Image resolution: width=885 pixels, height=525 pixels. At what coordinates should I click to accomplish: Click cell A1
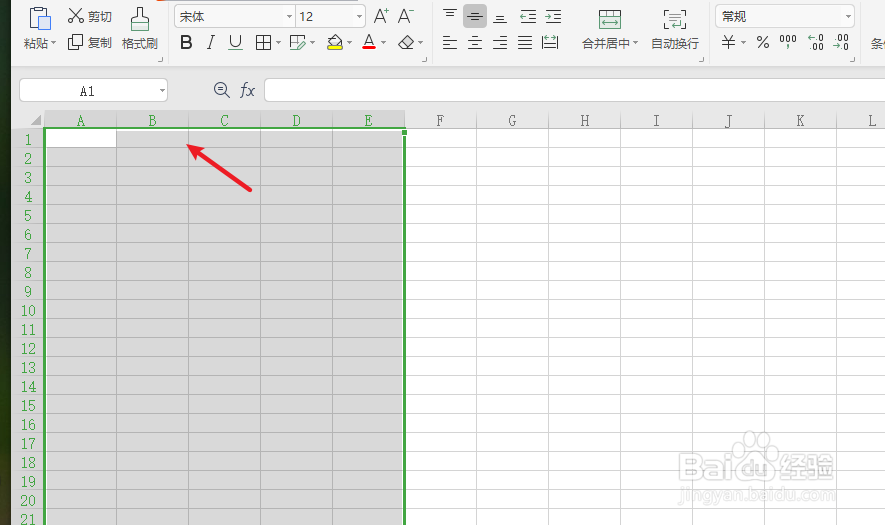pos(81,139)
